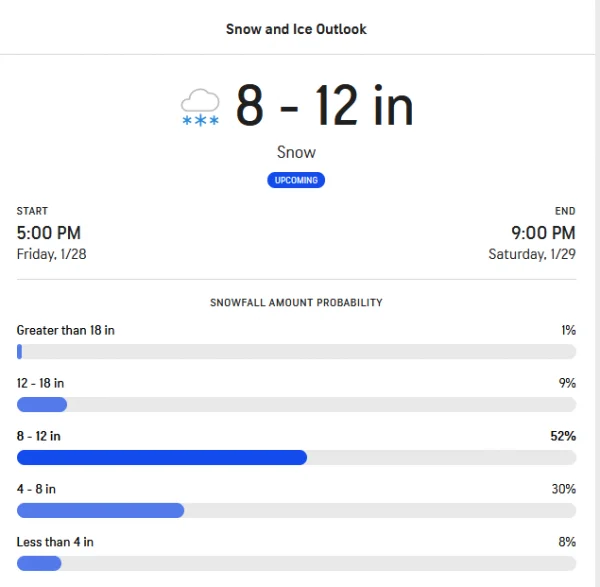Viewport: 600px width, 587px height.
Task: Click the Snowfall Amount Probability label
Action: click(x=296, y=303)
